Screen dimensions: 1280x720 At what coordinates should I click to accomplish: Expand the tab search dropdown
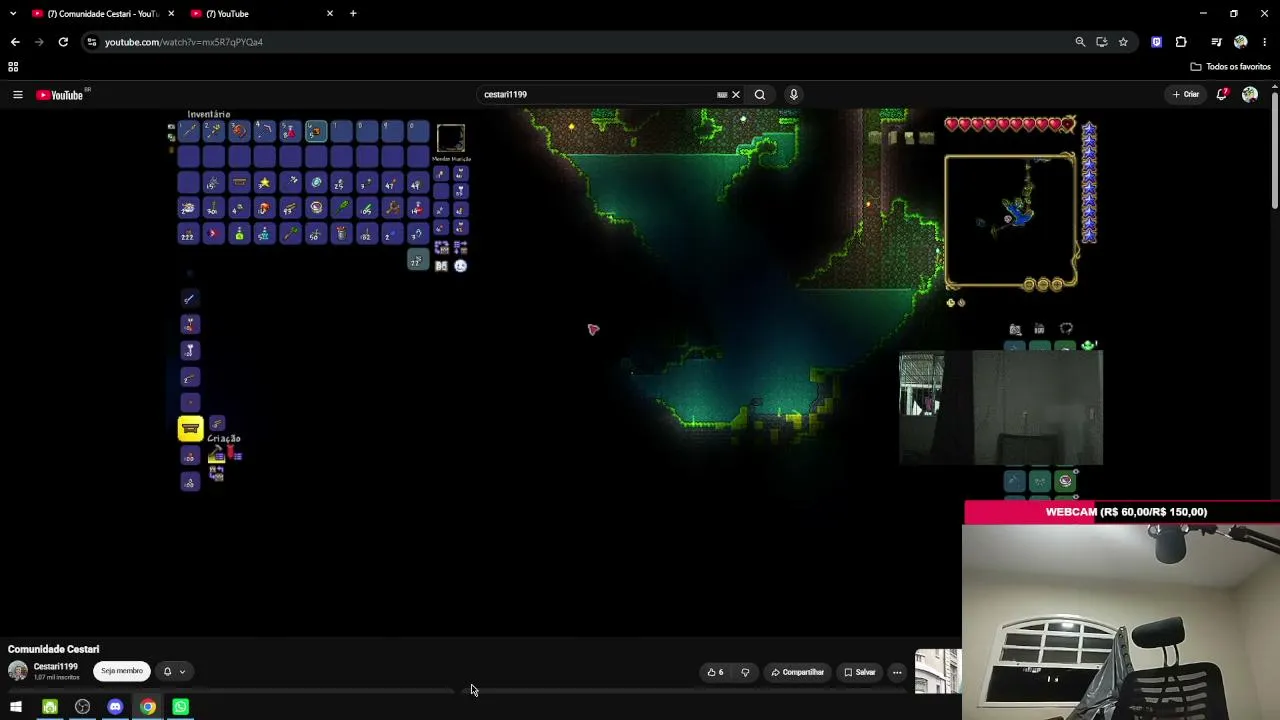(12, 14)
